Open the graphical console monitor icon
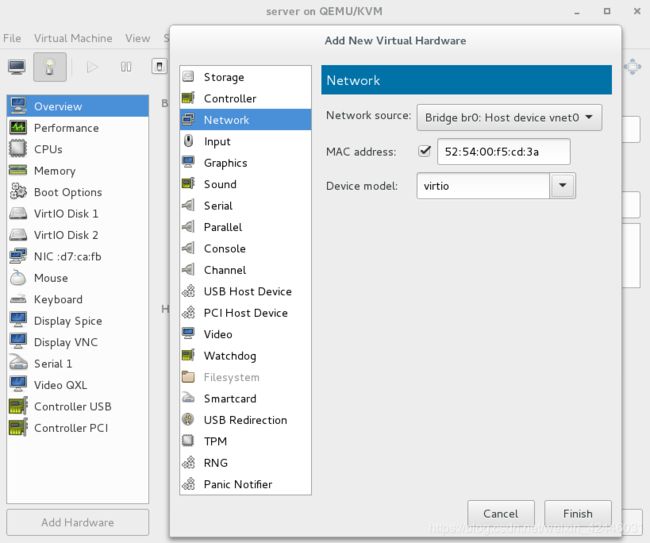This screenshot has height=543, width=650. coord(17,67)
